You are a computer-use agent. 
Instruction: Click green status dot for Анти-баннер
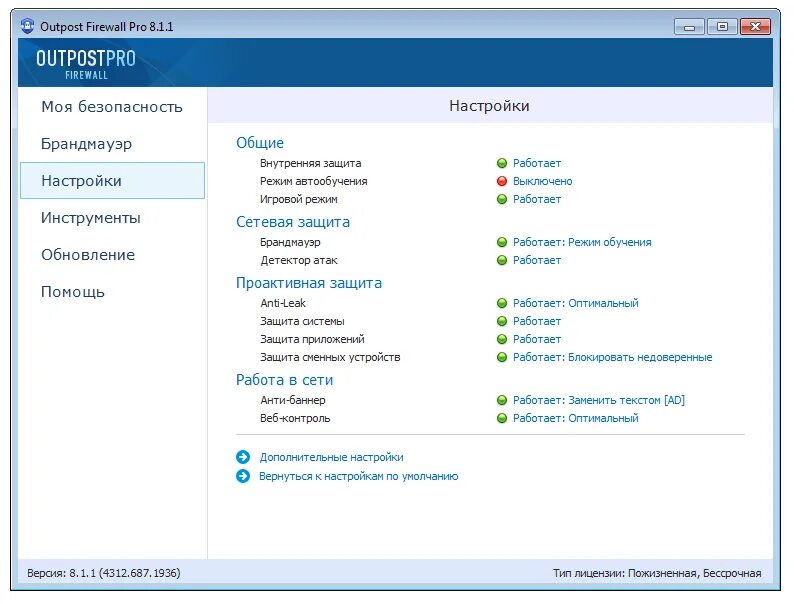coord(502,400)
